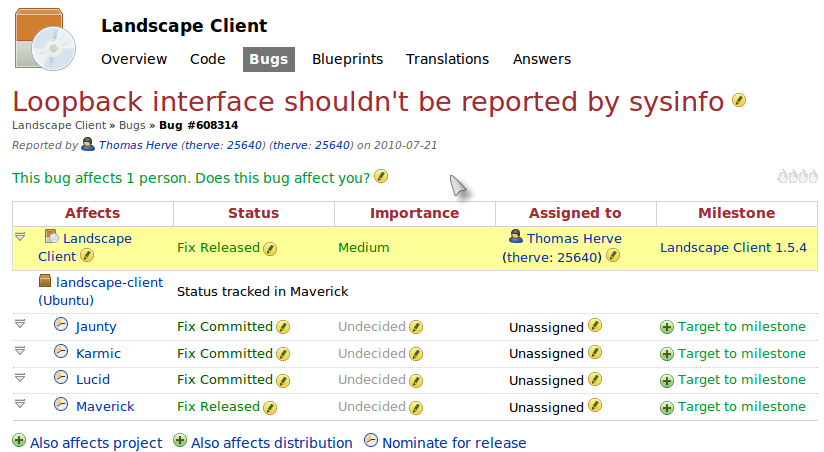
Task: Switch to the Translations tab
Action: [x=447, y=59]
